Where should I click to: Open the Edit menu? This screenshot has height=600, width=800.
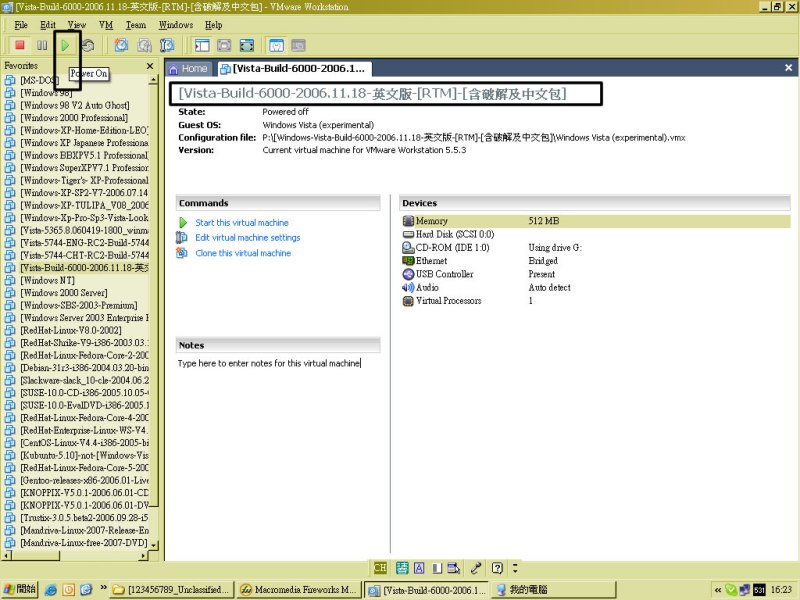click(48, 25)
